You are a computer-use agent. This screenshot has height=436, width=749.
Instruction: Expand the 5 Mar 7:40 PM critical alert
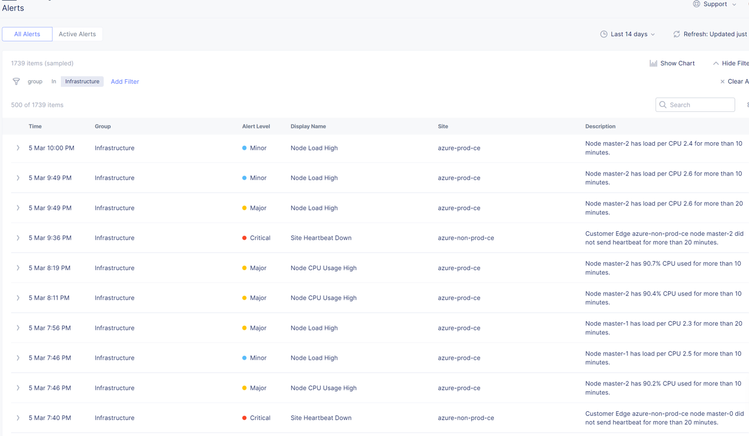18,418
